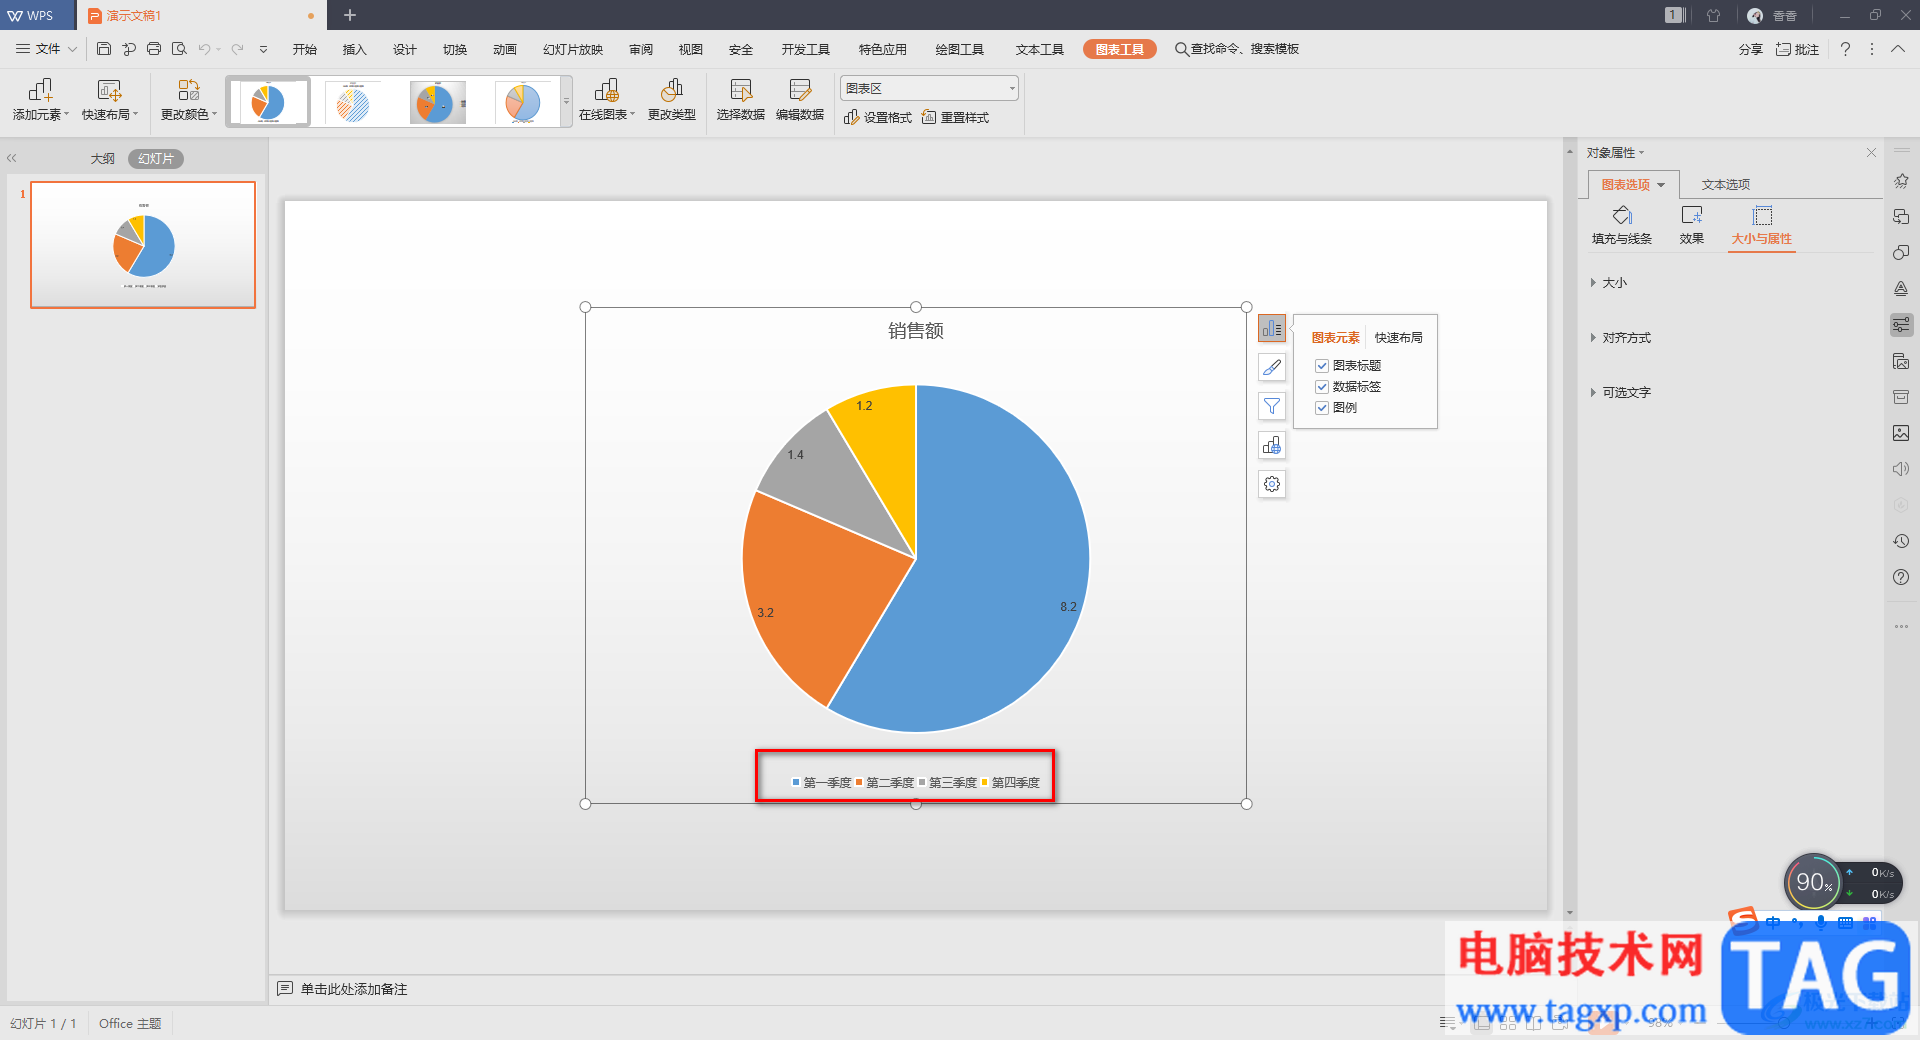Click the chart elements floating button
The height and width of the screenshot is (1040, 1920).
pyautogui.click(x=1272, y=328)
